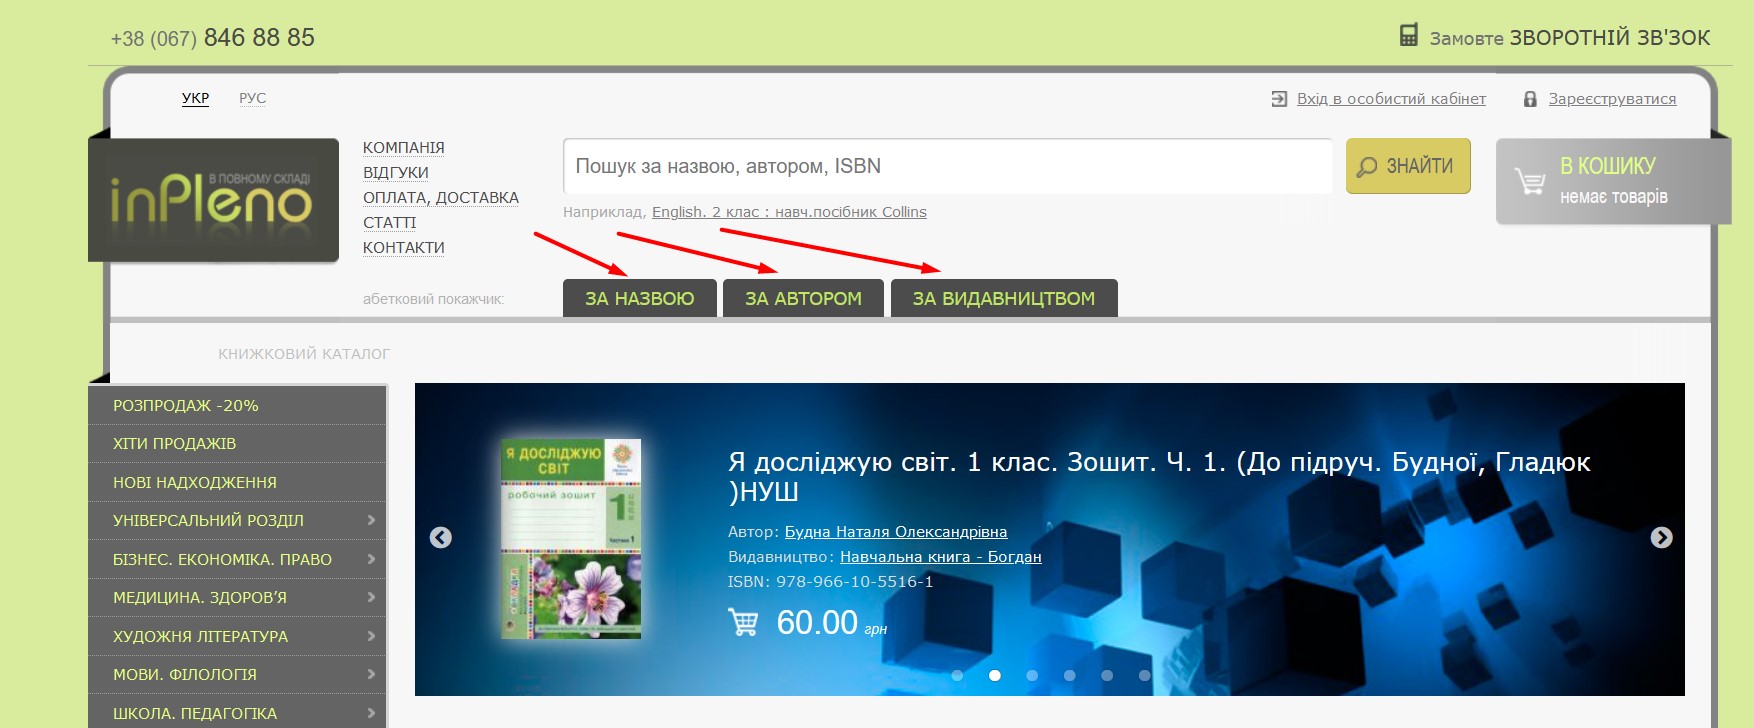The width and height of the screenshot is (1754, 728).
Task: Open the ВІДГУКИ reviews link
Action: tap(396, 172)
